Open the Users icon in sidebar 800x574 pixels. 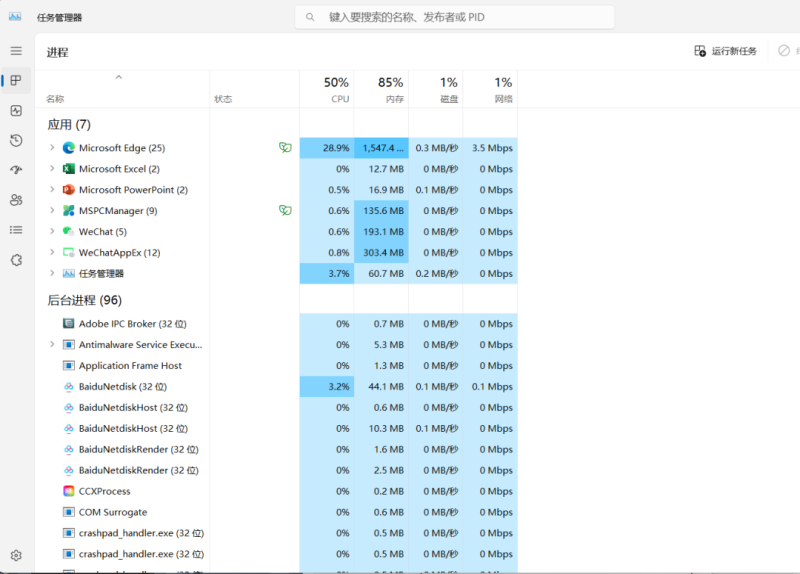click(16, 199)
